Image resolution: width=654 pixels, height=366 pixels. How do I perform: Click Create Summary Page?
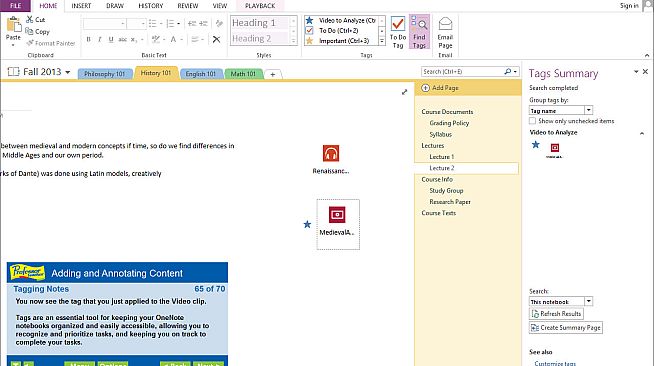click(x=566, y=328)
